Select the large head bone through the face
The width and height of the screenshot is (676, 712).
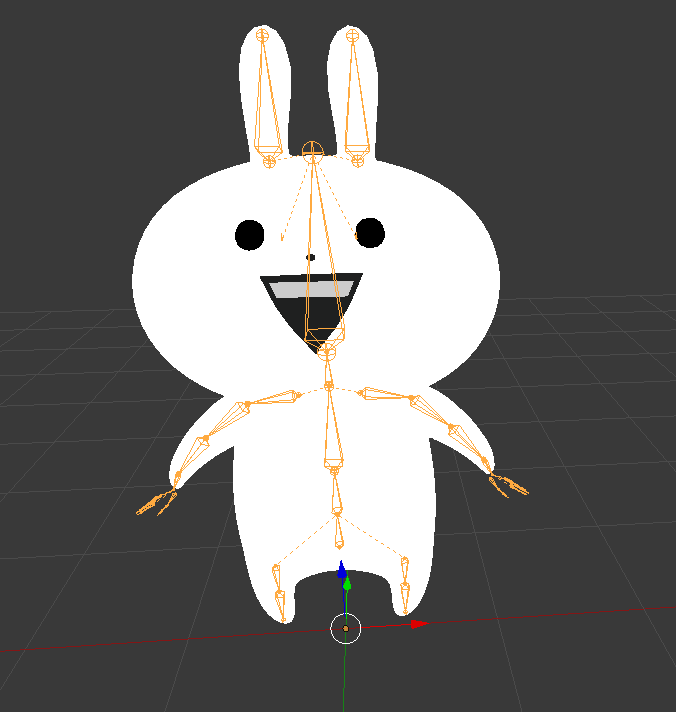click(322, 254)
